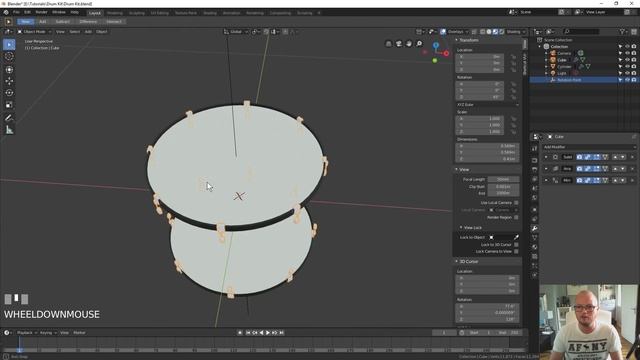Move the Mirror modifier up

615,180
